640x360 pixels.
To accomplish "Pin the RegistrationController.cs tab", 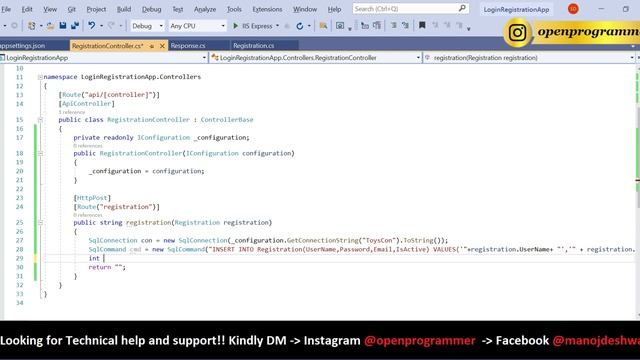I will point(151,46).
